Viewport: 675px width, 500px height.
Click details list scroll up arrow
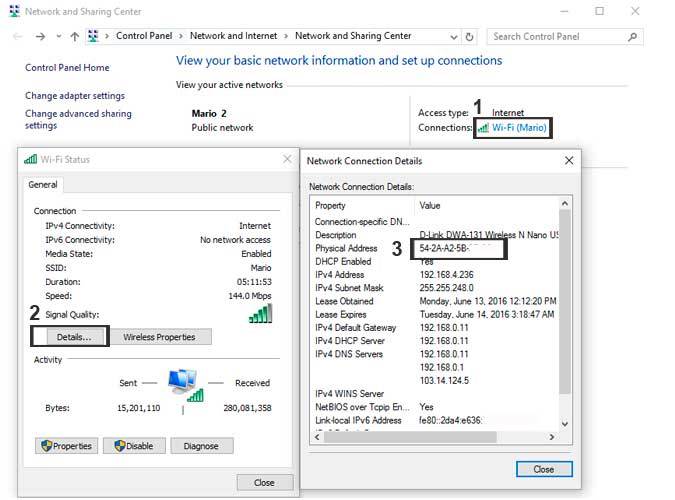point(565,203)
